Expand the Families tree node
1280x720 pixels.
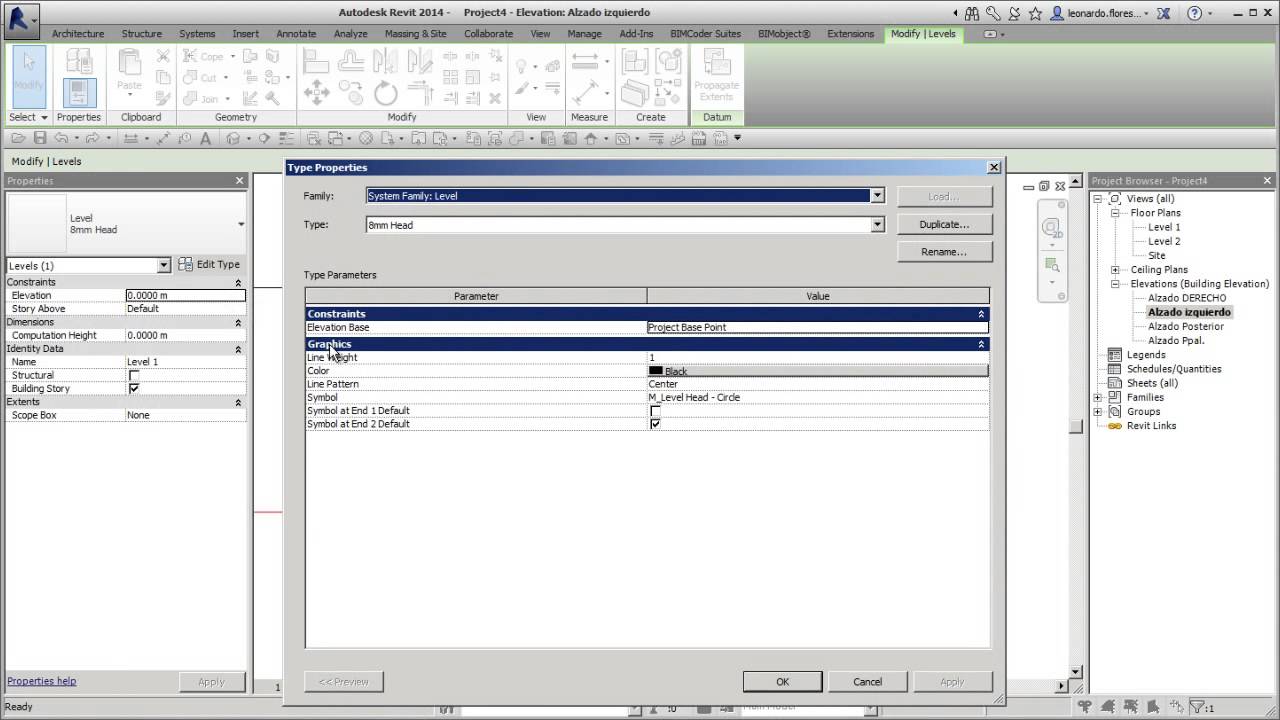(1098, 397)
